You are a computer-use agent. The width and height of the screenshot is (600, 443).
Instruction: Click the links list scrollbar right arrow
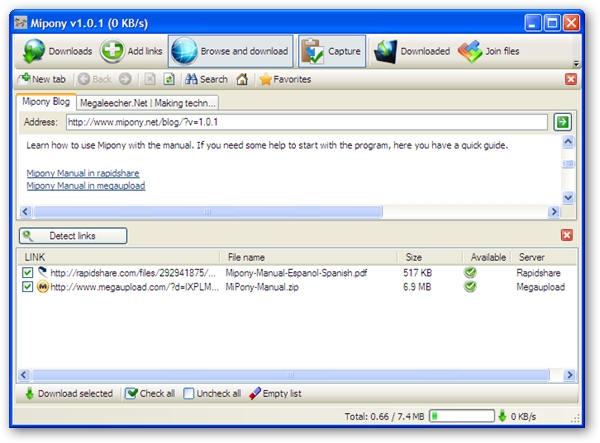point(569,375)
